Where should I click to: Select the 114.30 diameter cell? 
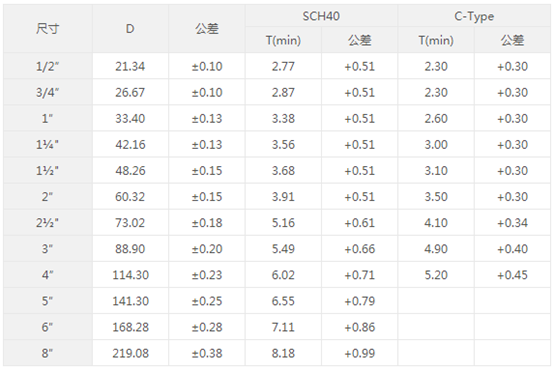click(130, 275)
